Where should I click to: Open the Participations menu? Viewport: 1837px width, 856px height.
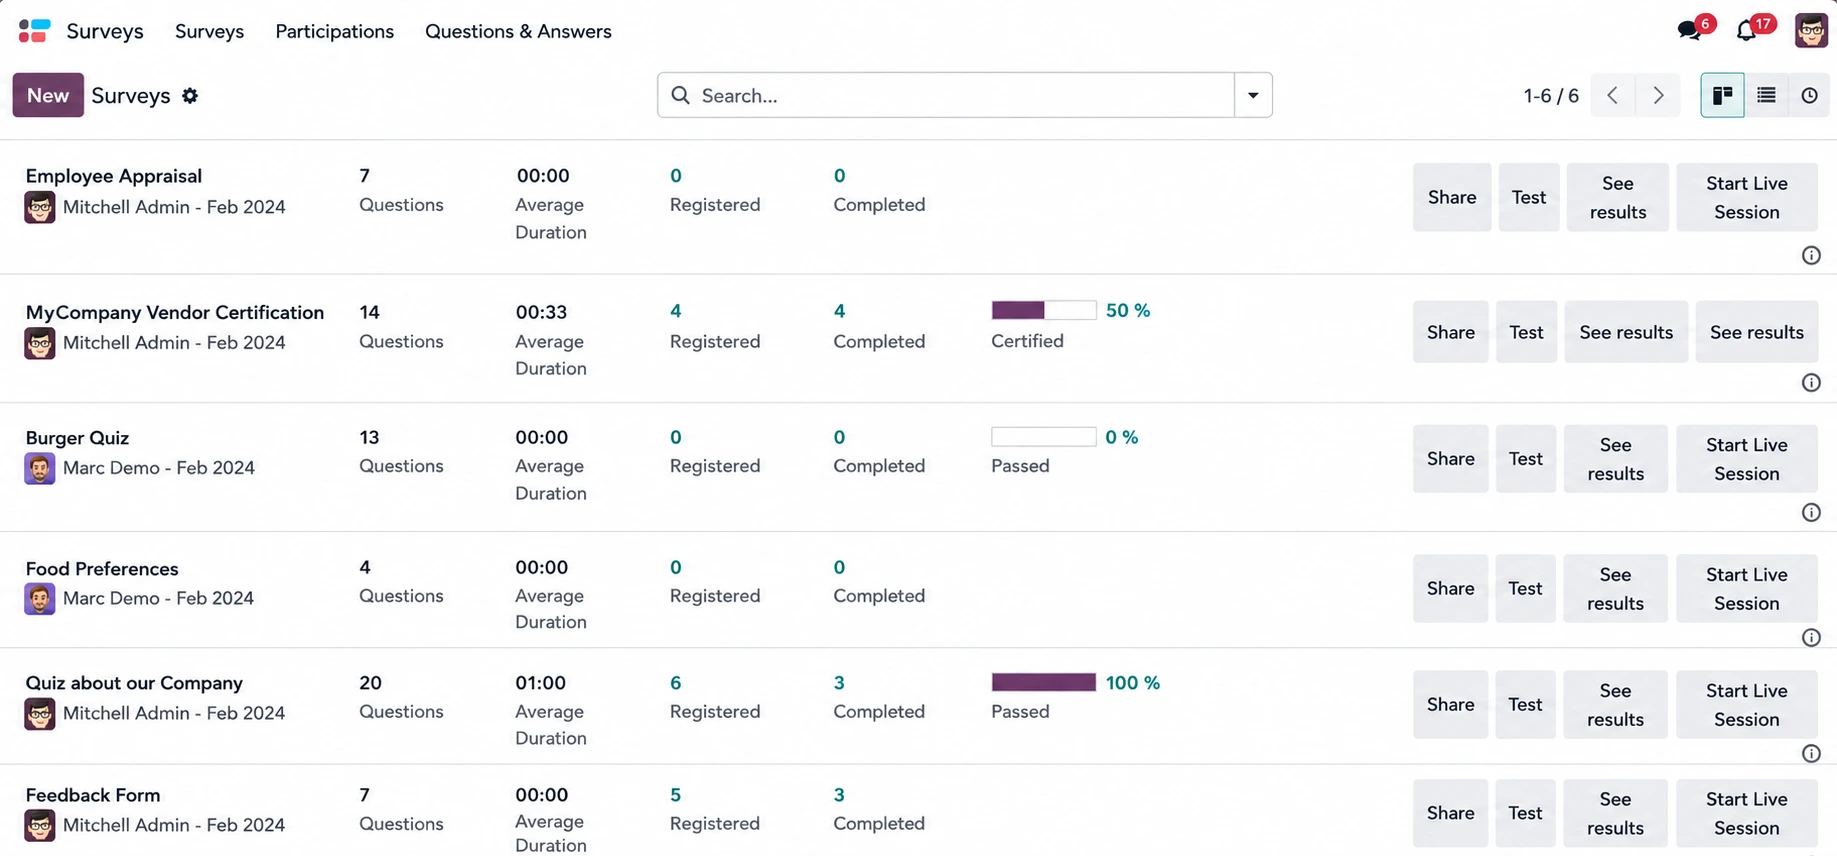point(334,31)
